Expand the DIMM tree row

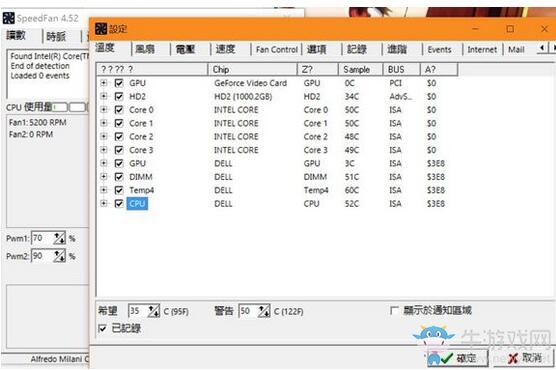tap(104, 177)
